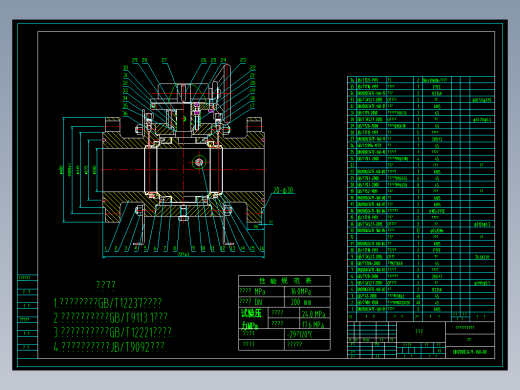
Task: Click technical note 1 referencing GB/T12237
Action: click(108, 303)
